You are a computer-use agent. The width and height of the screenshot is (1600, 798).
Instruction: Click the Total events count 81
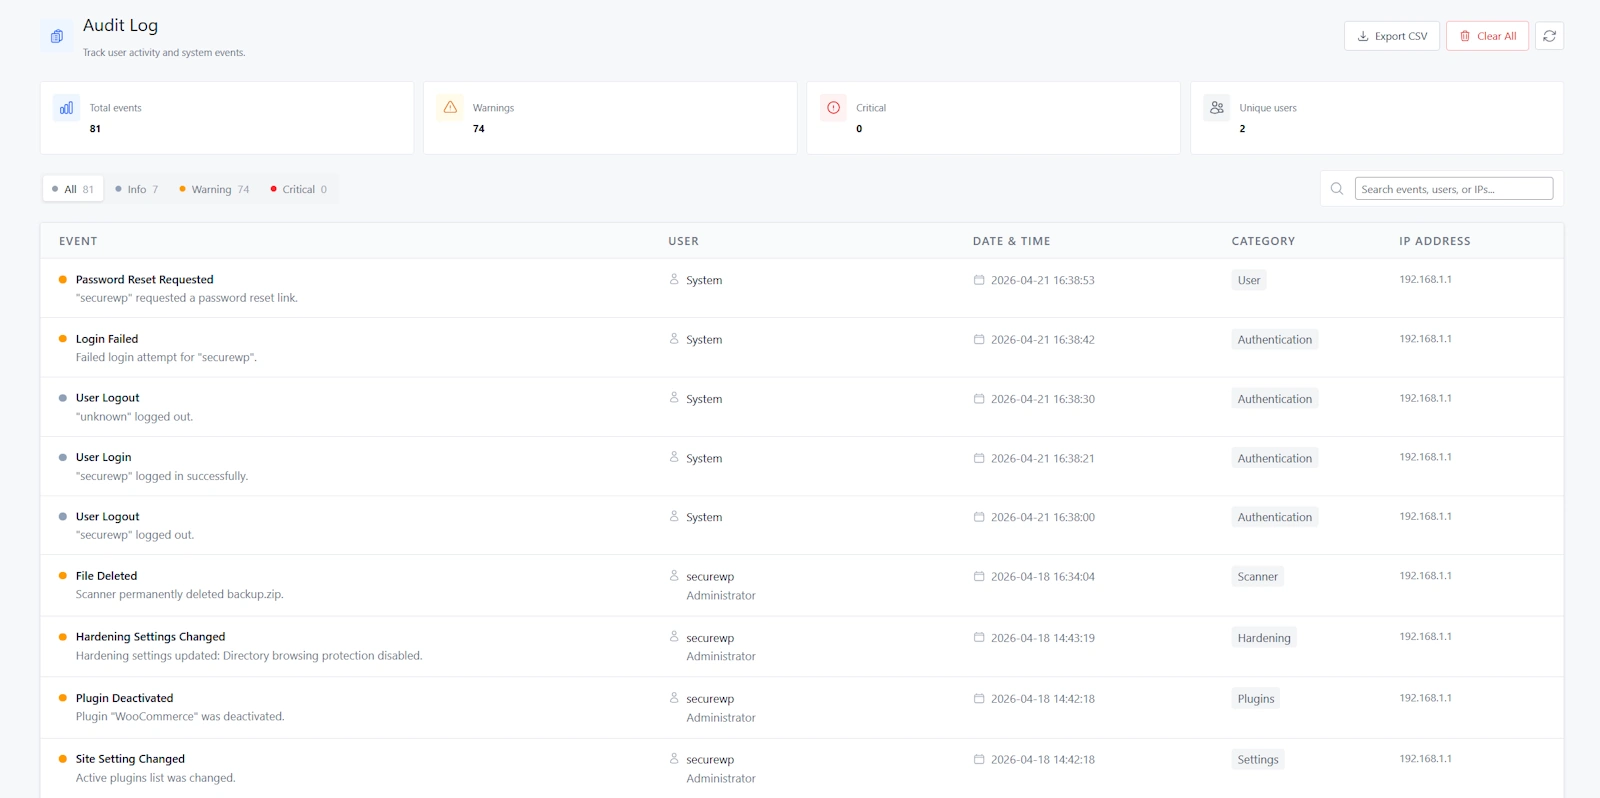coord(95,129)
